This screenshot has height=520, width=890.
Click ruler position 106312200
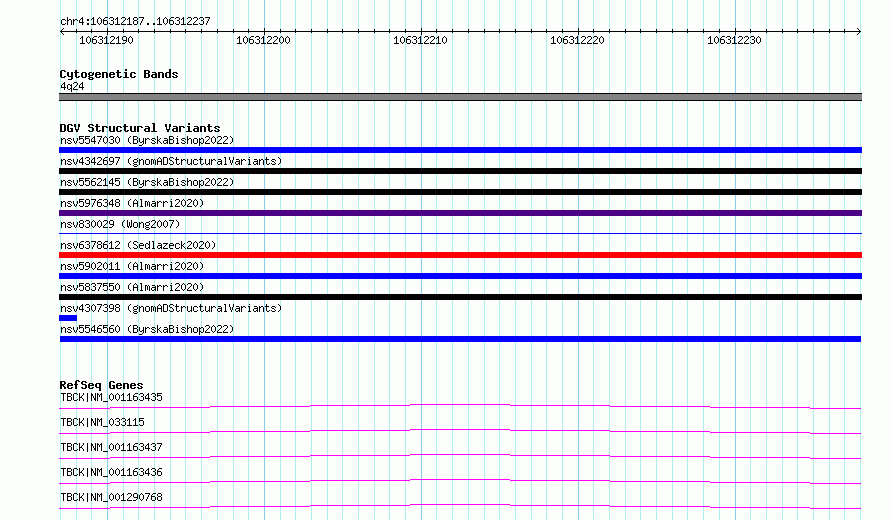pyautogui.click(x=263, y=40)
